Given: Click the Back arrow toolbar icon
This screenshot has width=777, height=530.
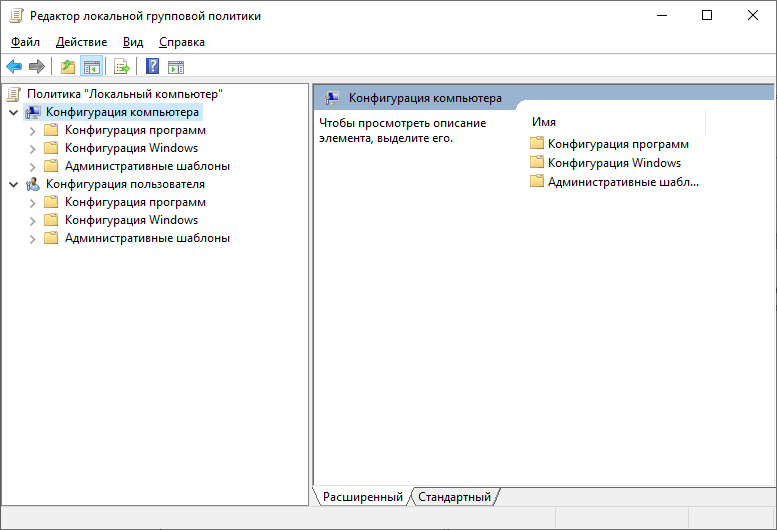Looking at the screenshot, I should (x=14, y=67).
